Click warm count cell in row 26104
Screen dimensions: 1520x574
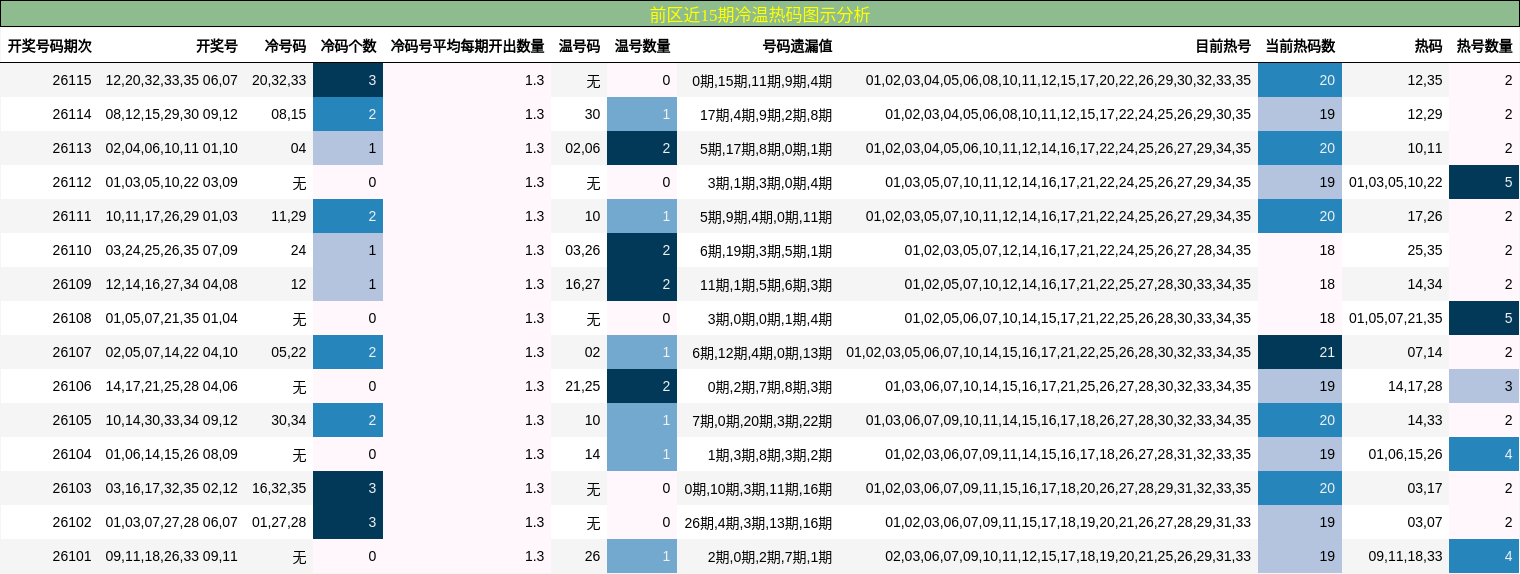tap(642, 454)
